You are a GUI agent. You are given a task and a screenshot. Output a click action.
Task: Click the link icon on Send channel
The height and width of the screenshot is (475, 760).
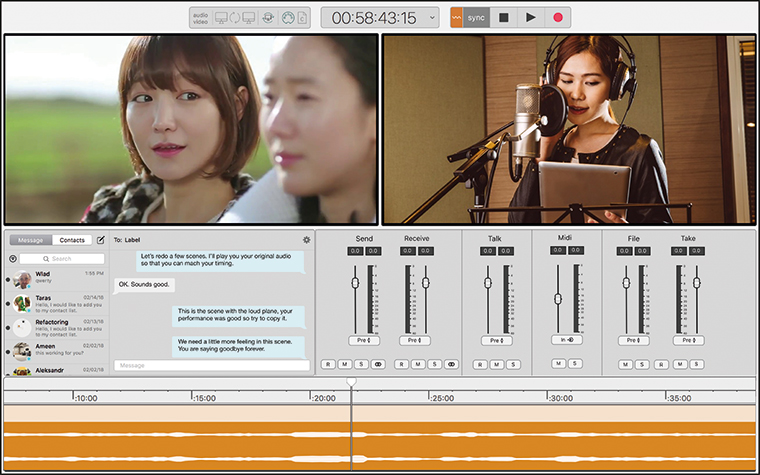(378, 364)
